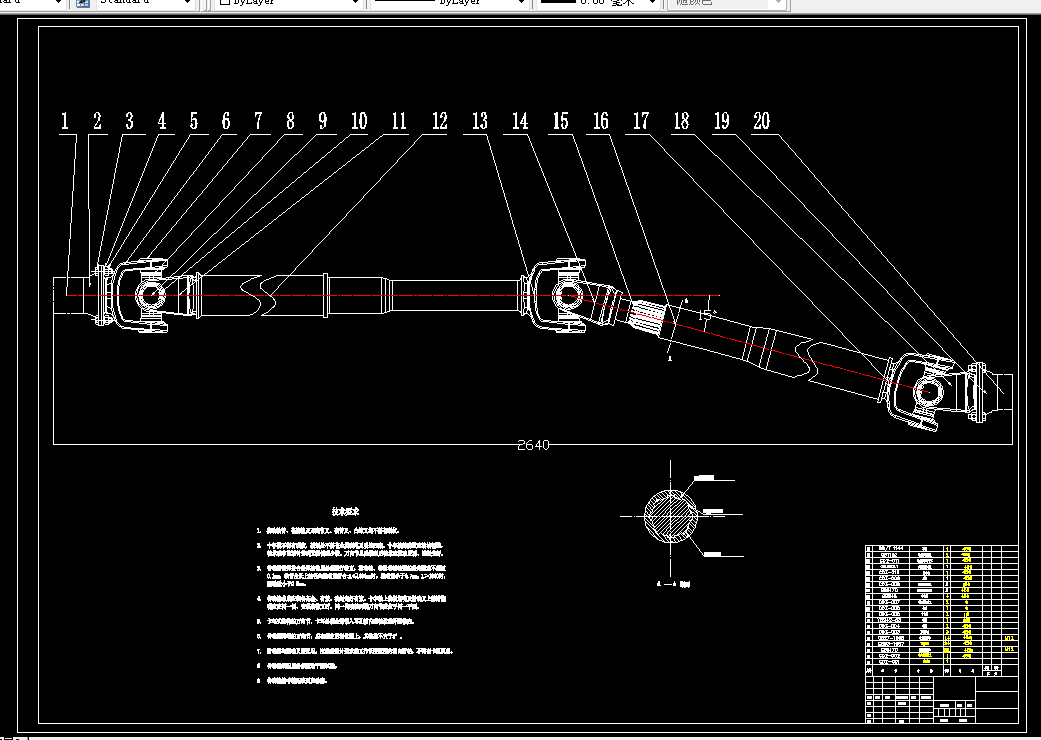Select part balloon number 13
Screen dimensions: 1041x740
click(x=479, y=121)
